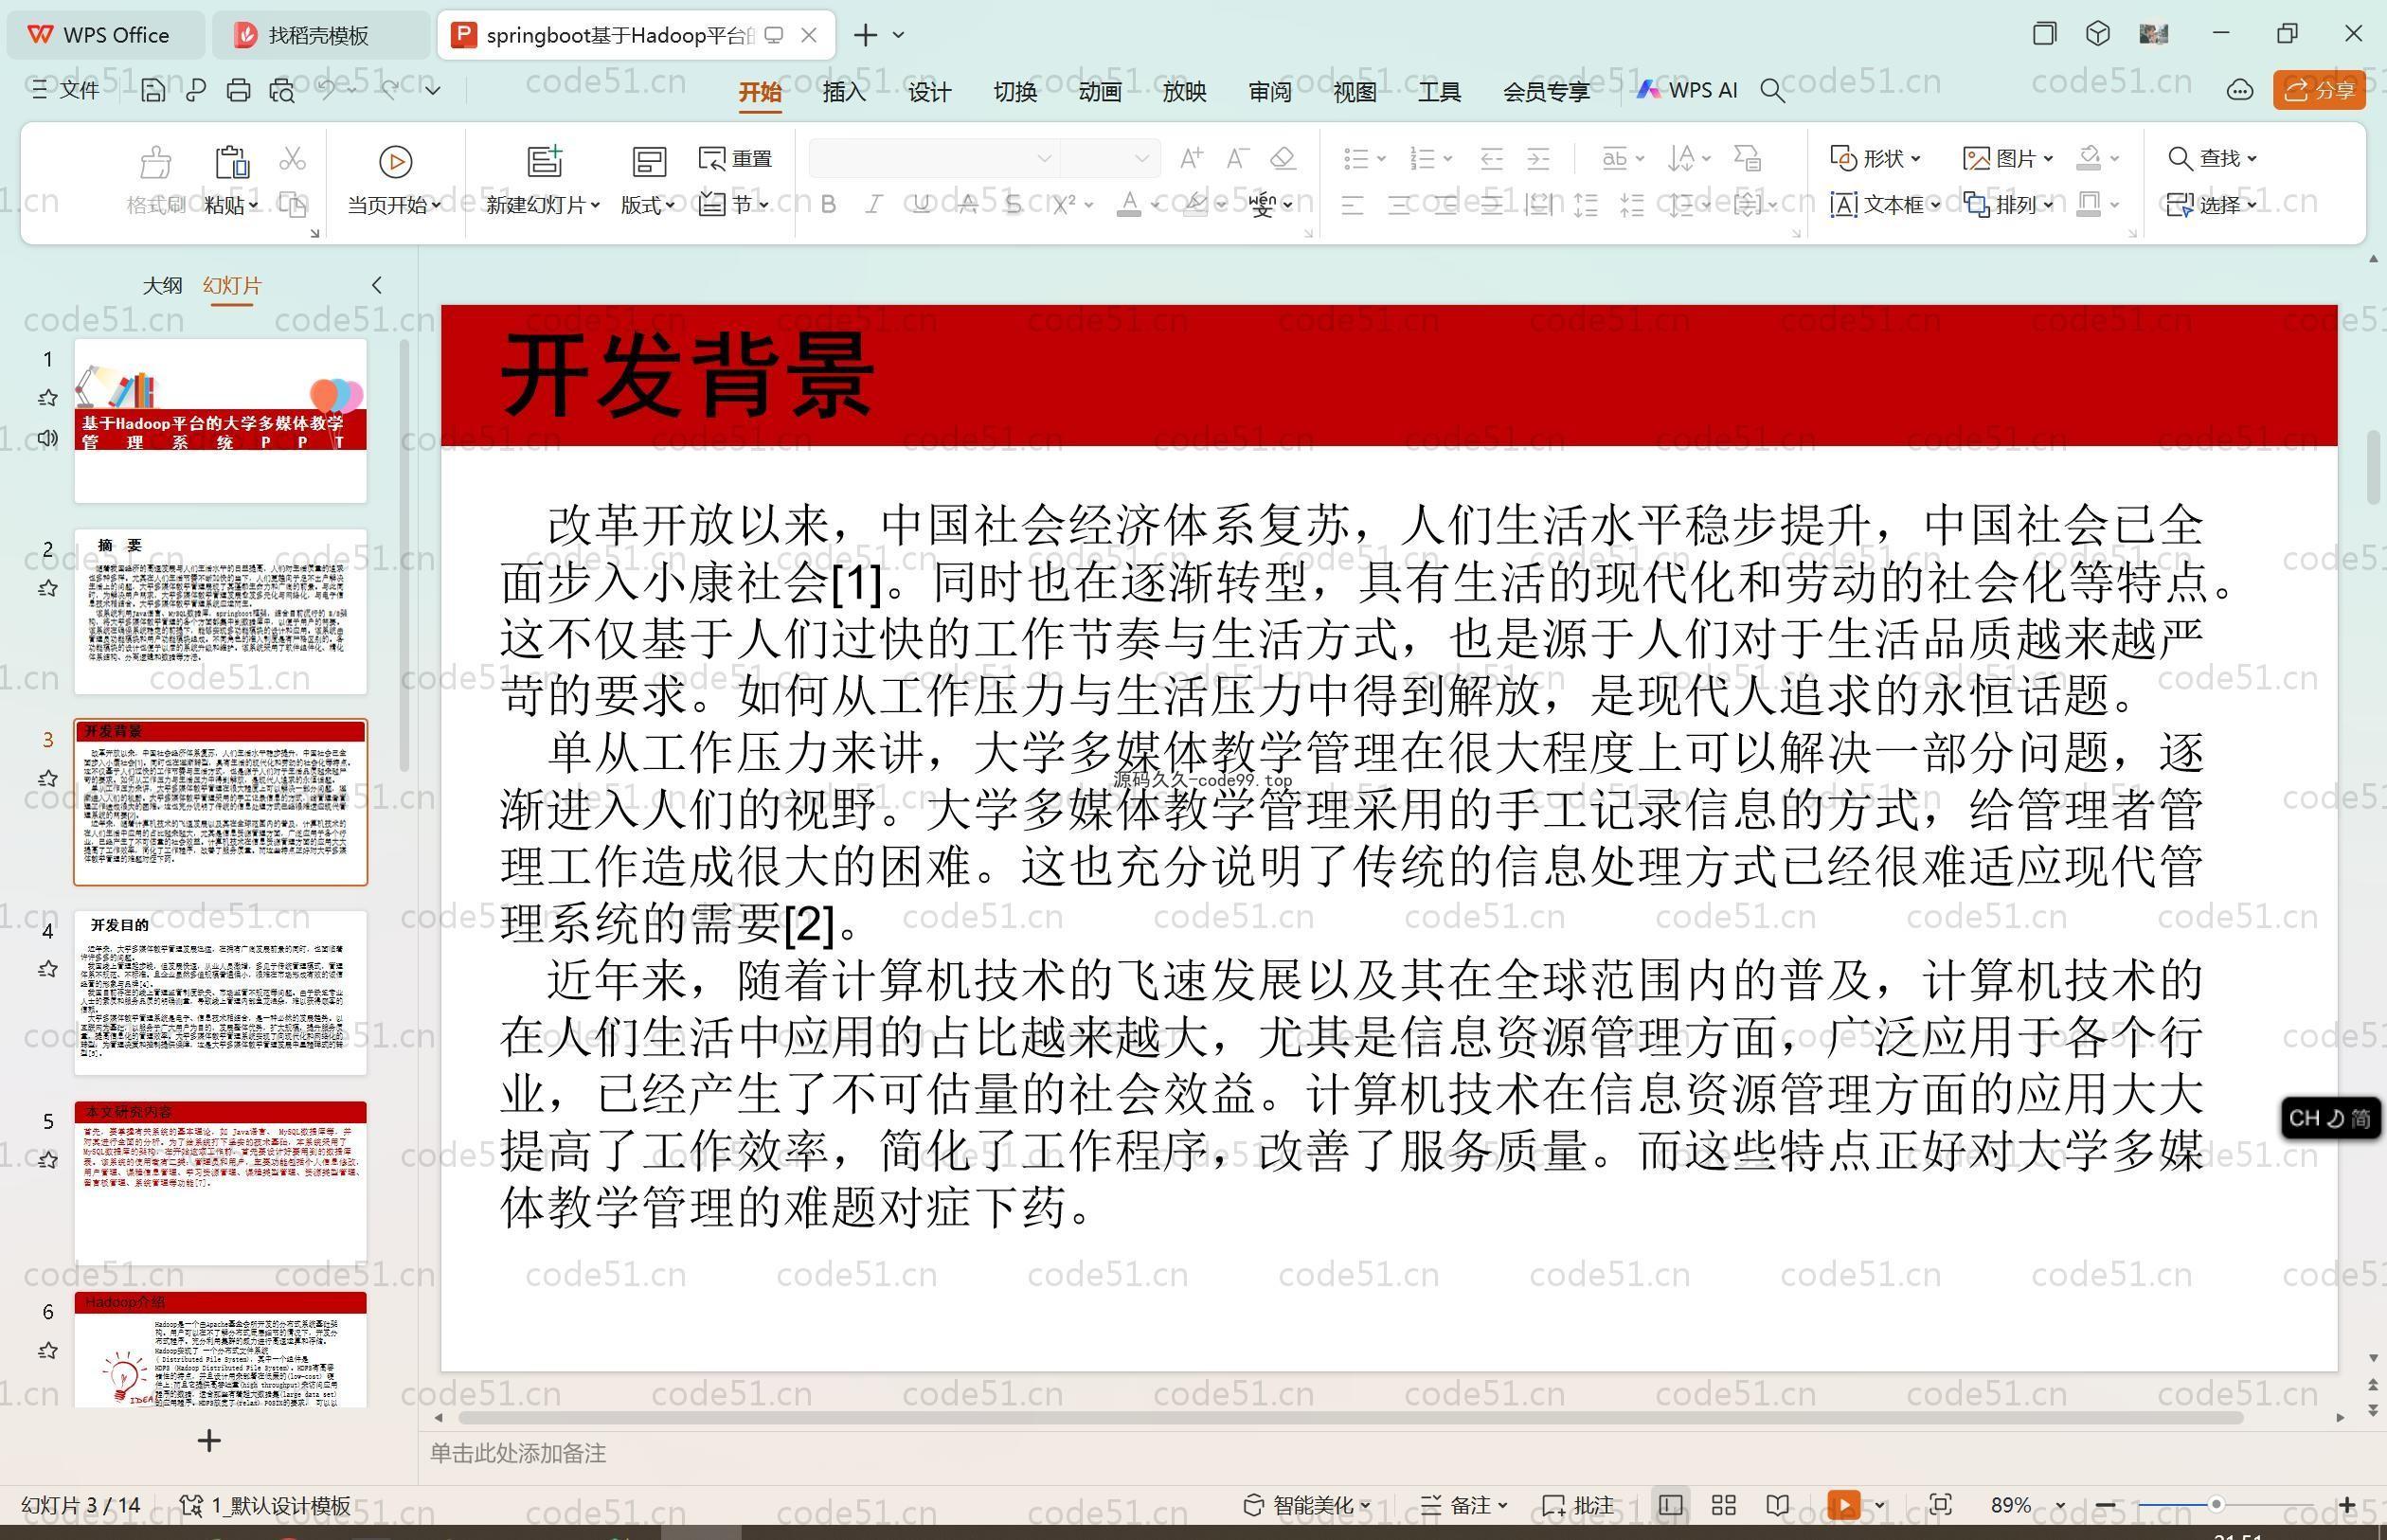Click the Clear Formatting eraser icon
The height and width of the screenshot is (1540, 2387).
pos(1283,158)
